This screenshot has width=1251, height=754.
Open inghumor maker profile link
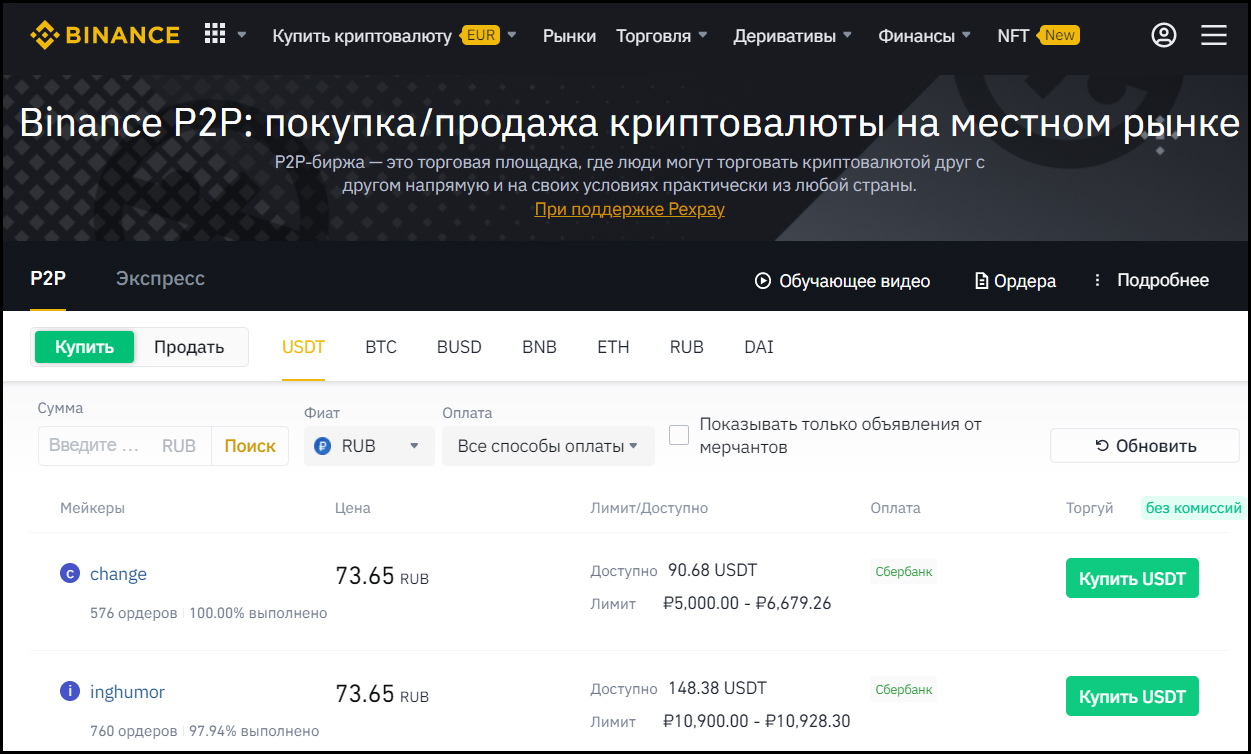tap(127, 692)
